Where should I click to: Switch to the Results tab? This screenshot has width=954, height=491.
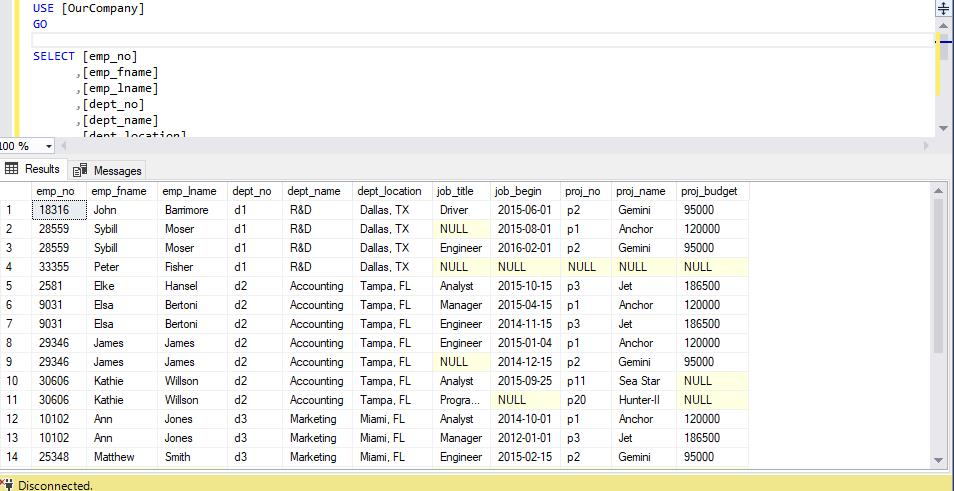[x=32, y=169]
